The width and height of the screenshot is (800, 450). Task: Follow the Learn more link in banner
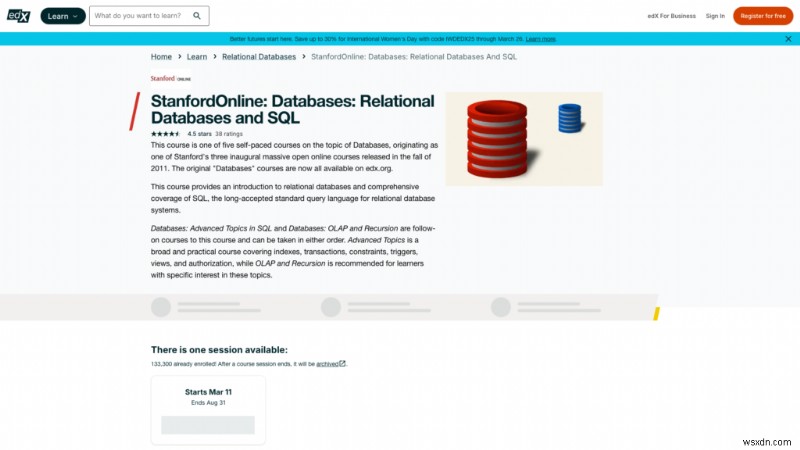point(540,39)
